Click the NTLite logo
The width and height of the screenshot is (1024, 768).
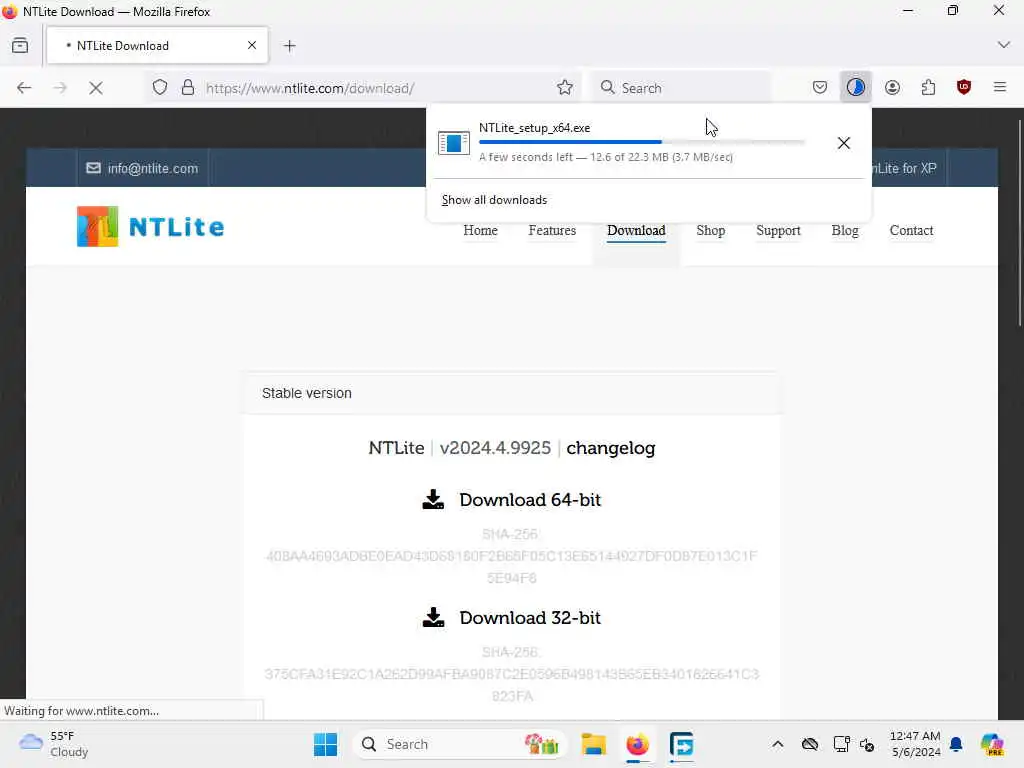tap(150, 227)
